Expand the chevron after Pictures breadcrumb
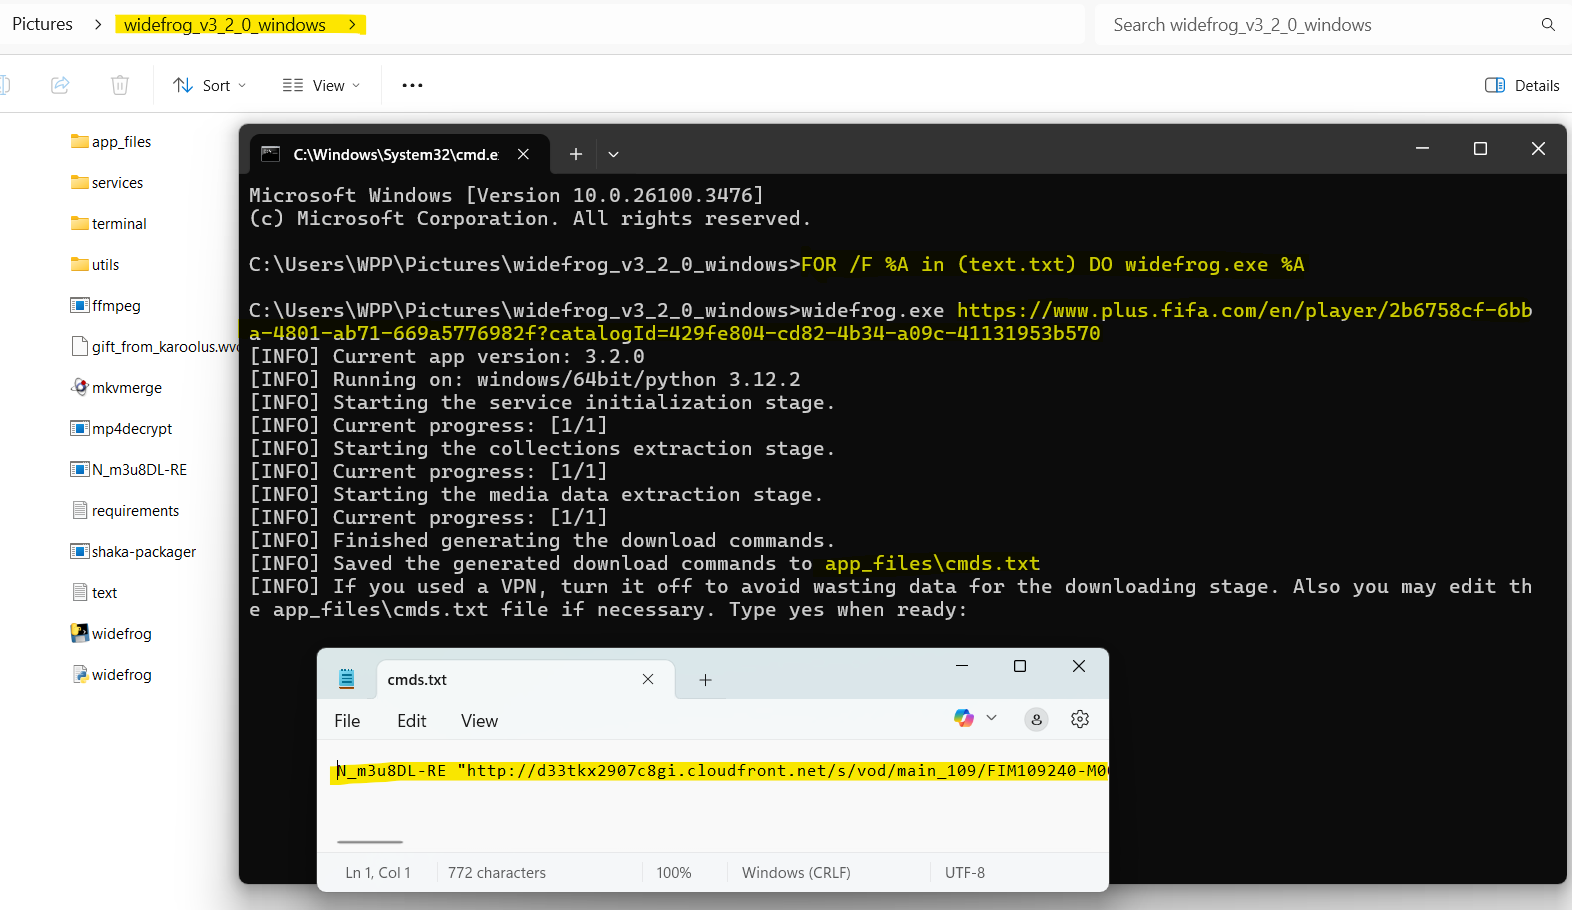 (98, 24)
